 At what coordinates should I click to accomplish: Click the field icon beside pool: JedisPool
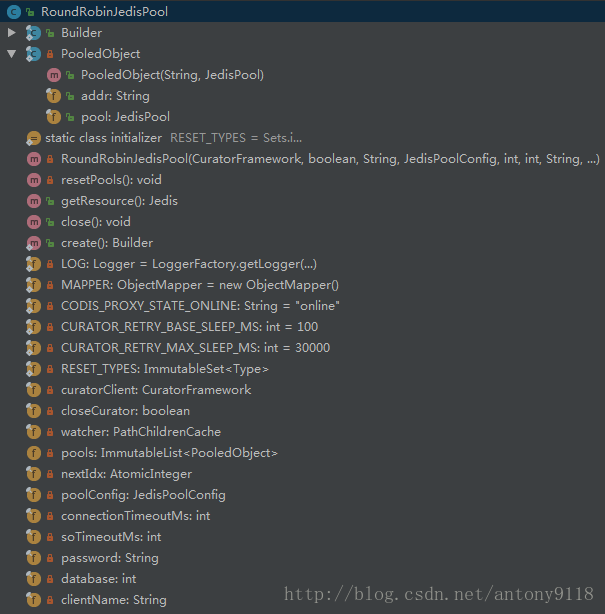(53, 117)
